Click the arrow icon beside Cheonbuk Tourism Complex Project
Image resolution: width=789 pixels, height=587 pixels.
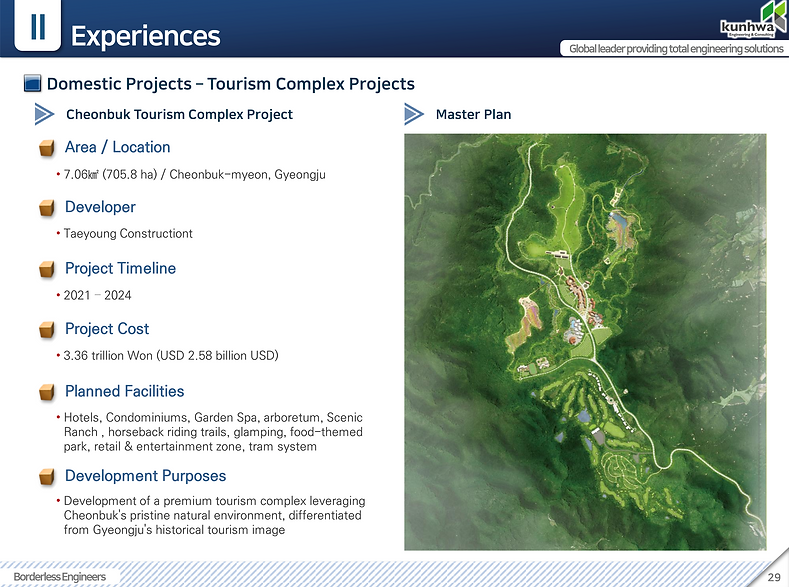tap(44, 114)
